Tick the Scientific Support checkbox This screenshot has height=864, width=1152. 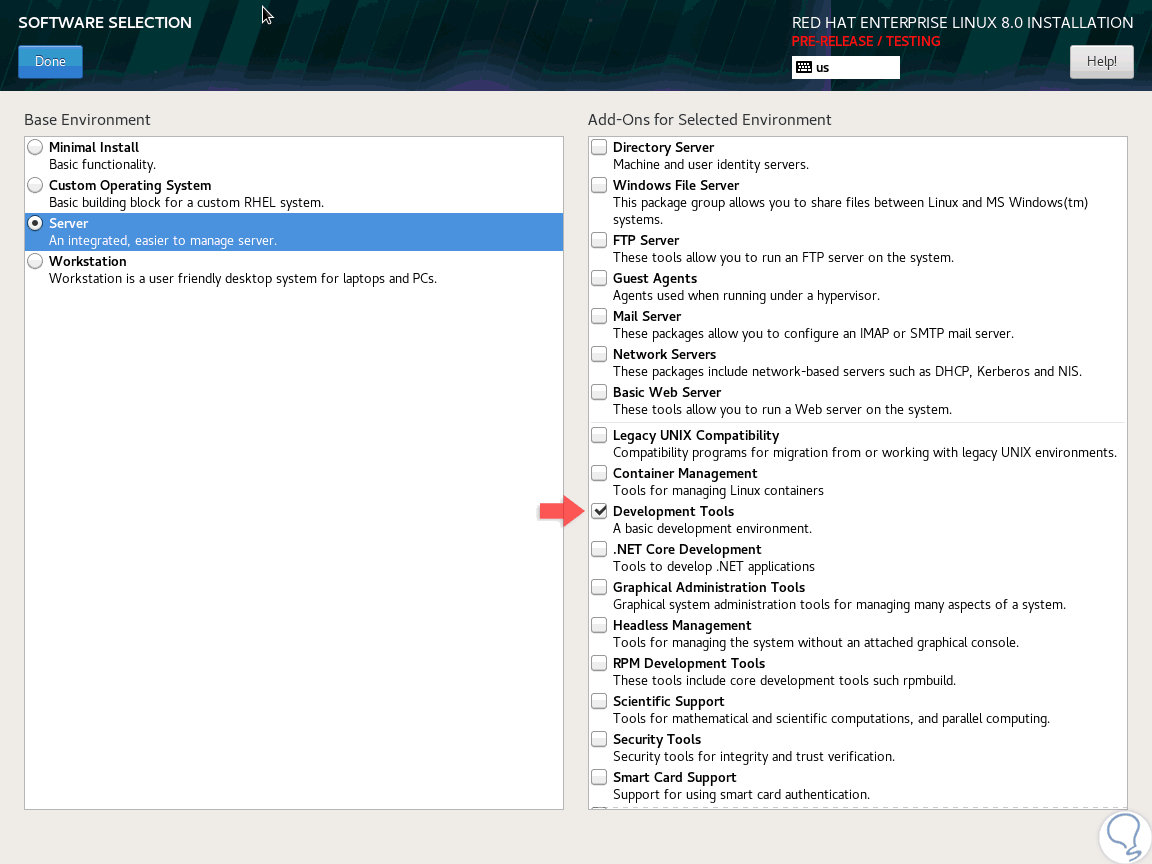coord(599,702)
